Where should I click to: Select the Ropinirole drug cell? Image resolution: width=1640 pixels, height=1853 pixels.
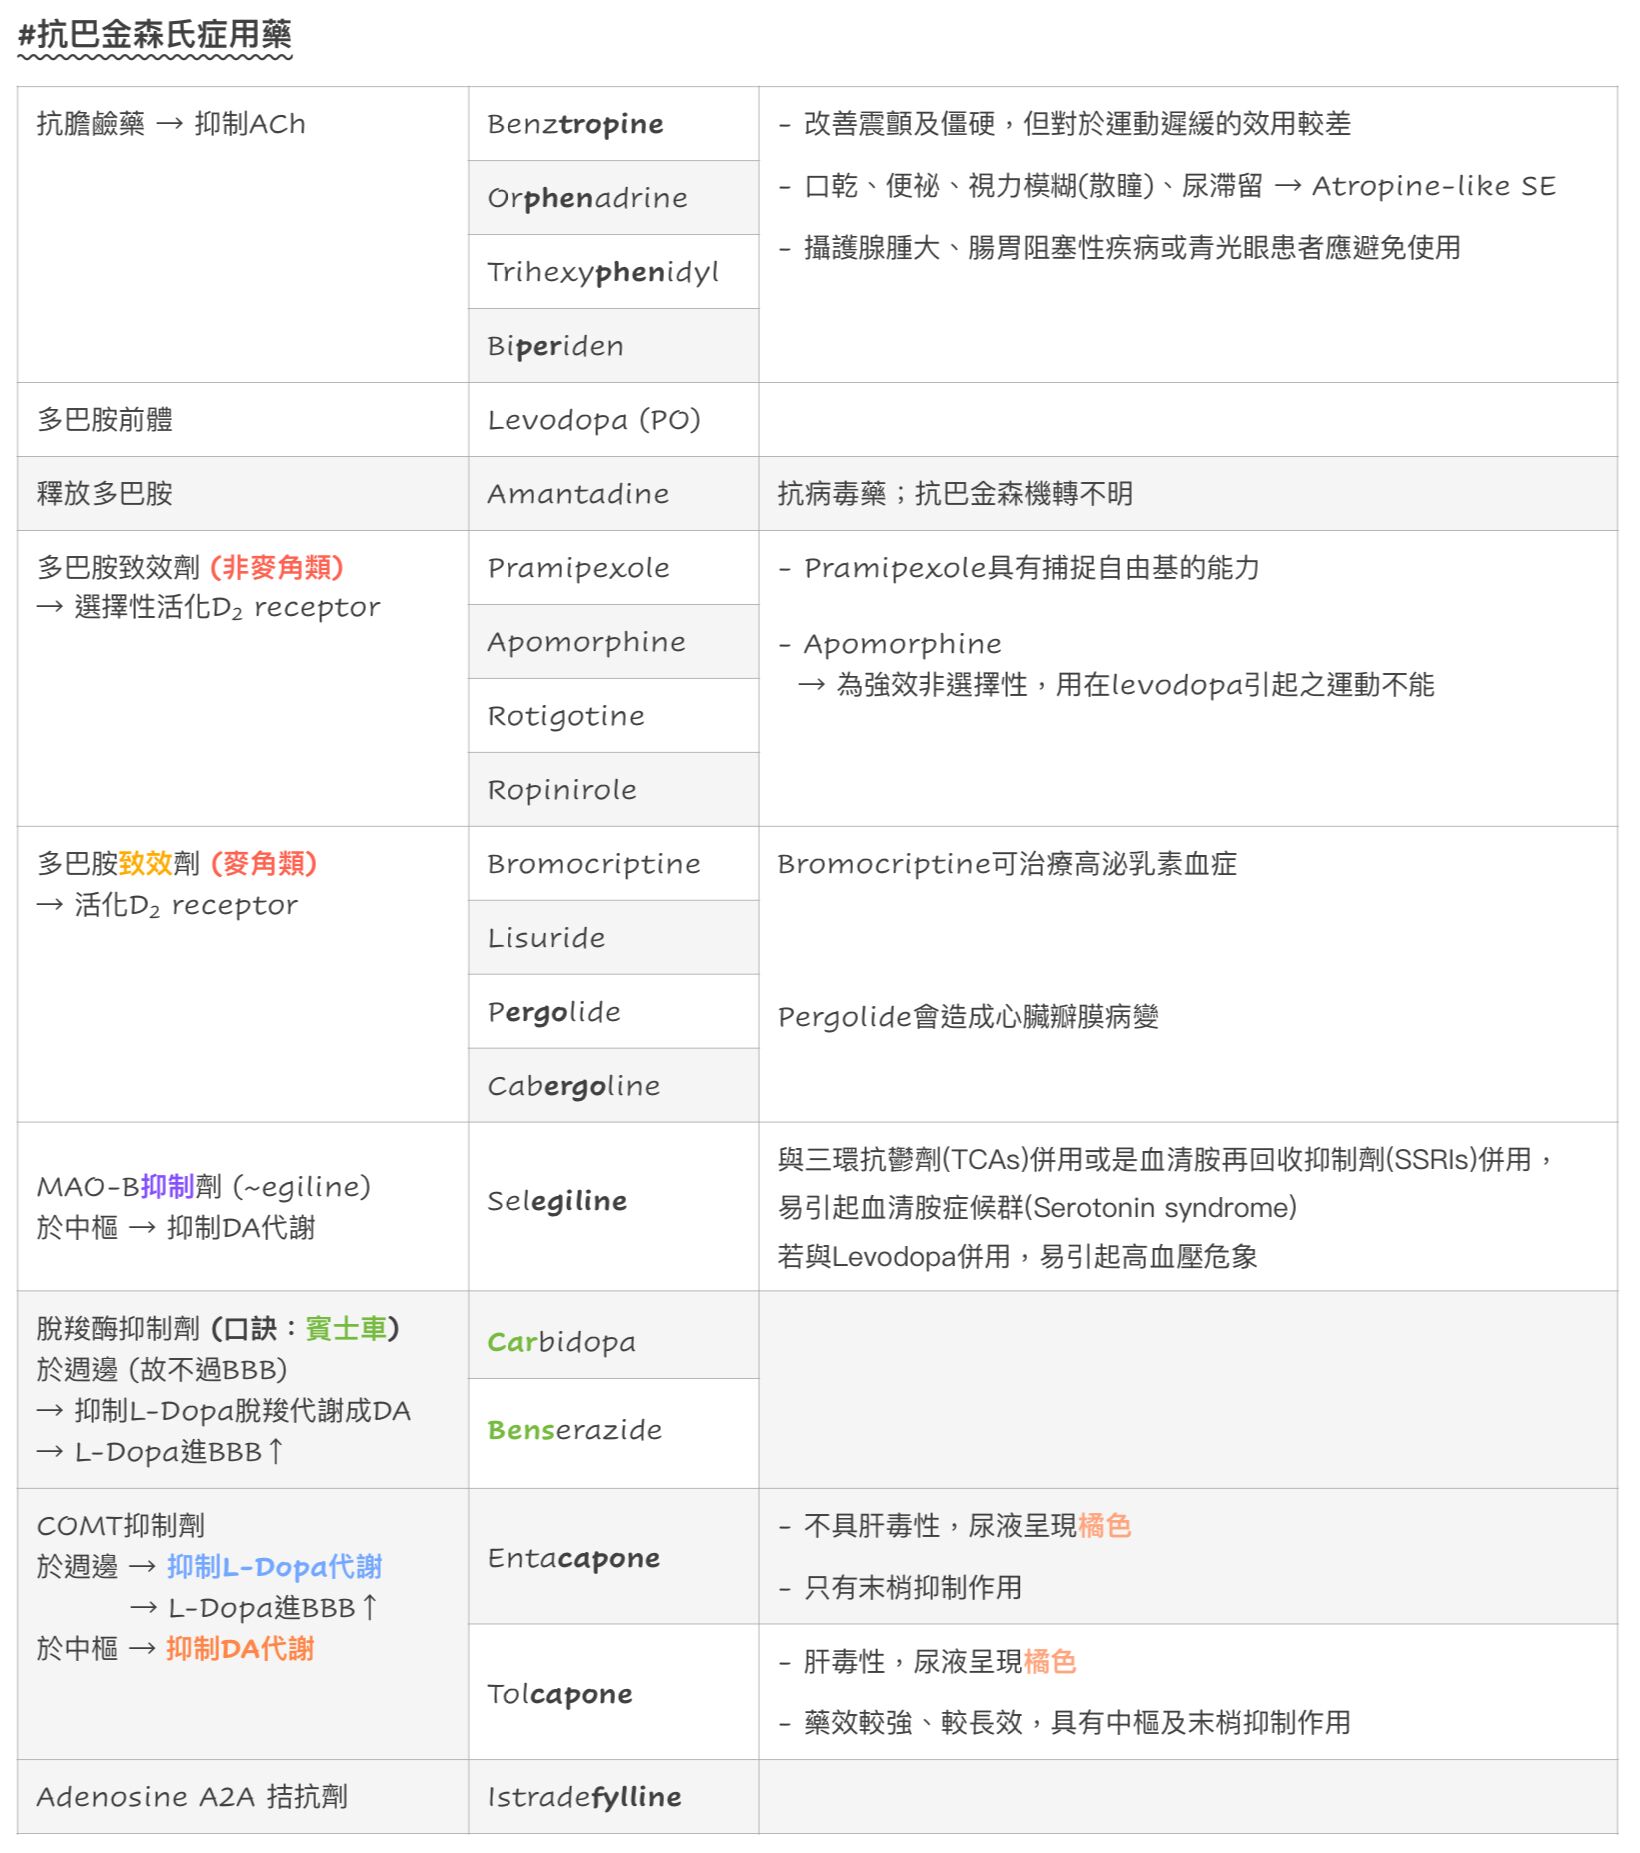tap(562, 790)
